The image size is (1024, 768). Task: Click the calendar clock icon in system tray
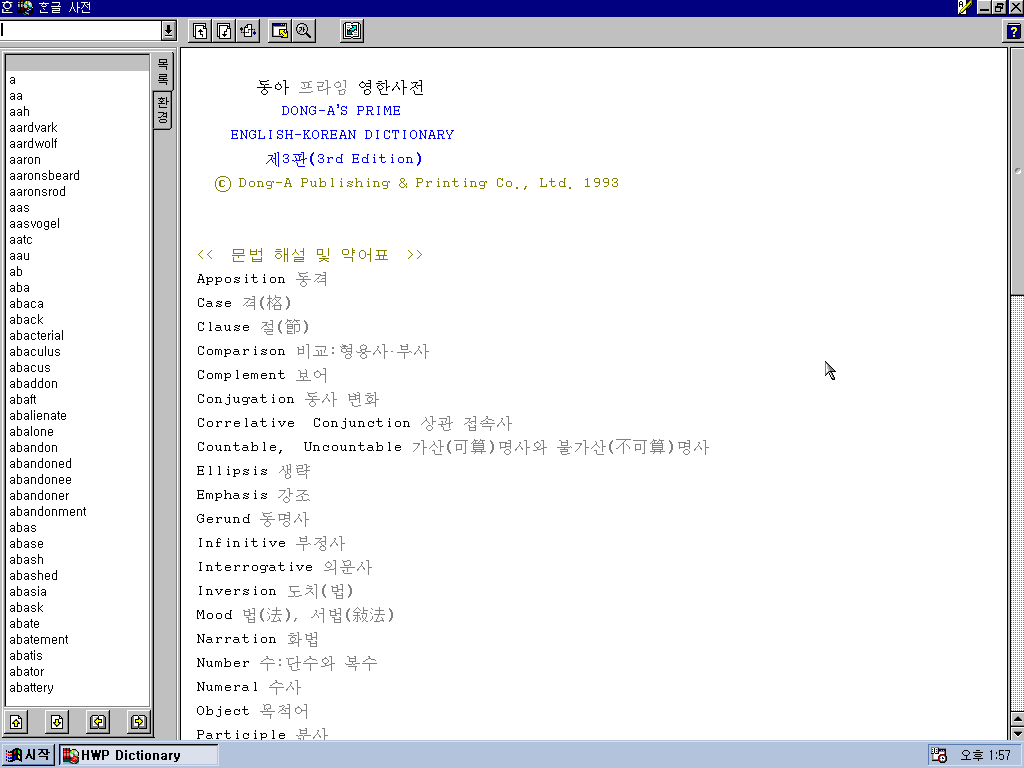(x=938, y=755)
